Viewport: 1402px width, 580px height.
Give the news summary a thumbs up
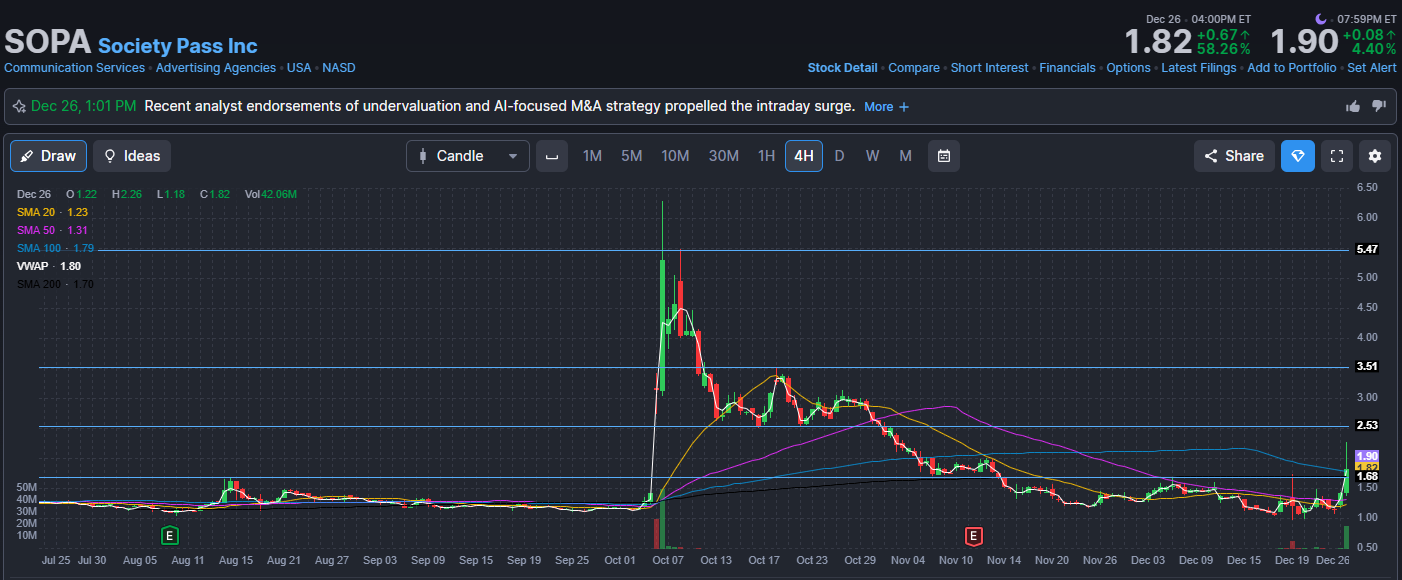click(x=1353, y=106)
